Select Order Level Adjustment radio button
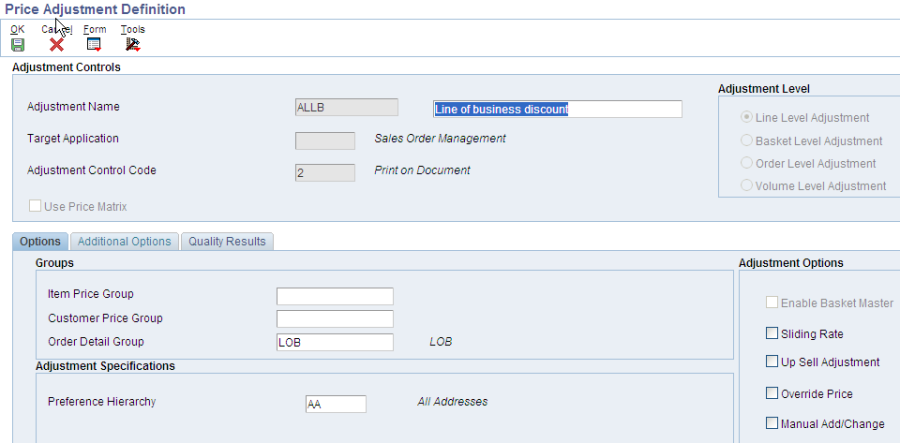The width and height of the screenshot is (900, 443). coord(747,163)
